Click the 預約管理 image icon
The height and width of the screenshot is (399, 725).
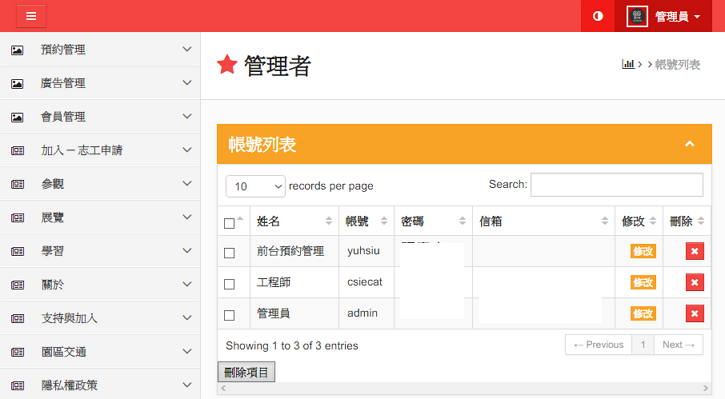[17, 50]
